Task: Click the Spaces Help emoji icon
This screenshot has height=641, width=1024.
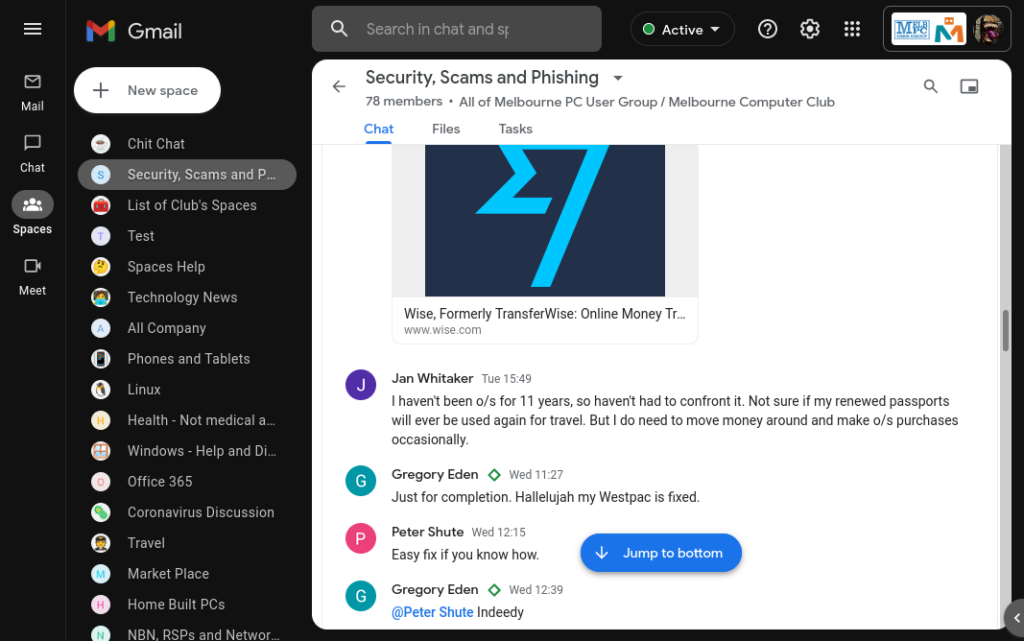Action: click(101, 266)
